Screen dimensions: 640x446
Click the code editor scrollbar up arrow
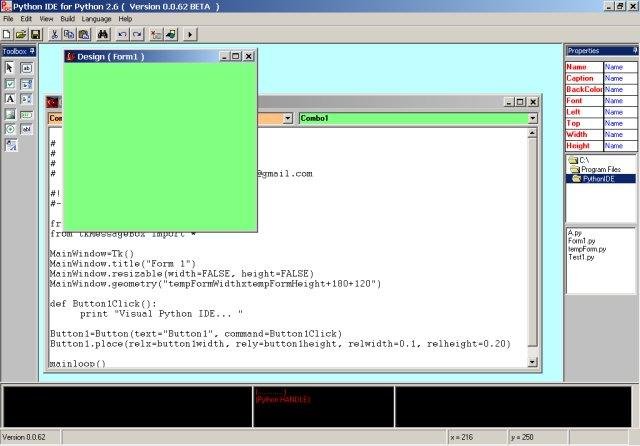coord(532,133)
